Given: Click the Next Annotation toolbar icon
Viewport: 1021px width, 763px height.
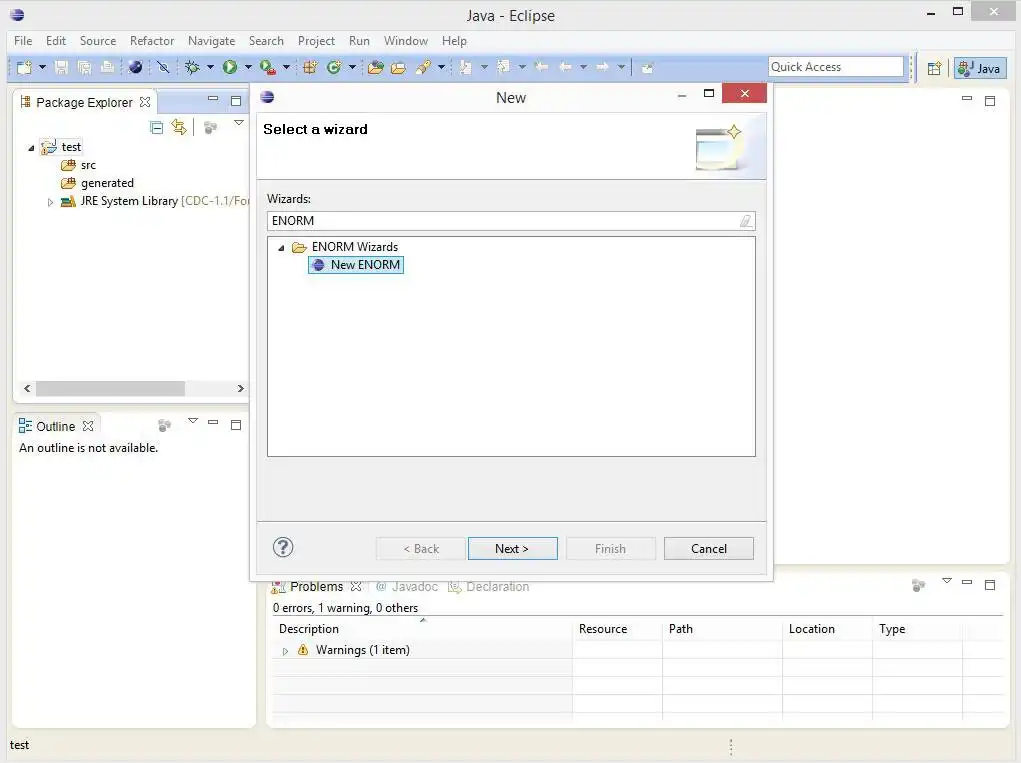Looking at the screenshot, I should 466,67.
